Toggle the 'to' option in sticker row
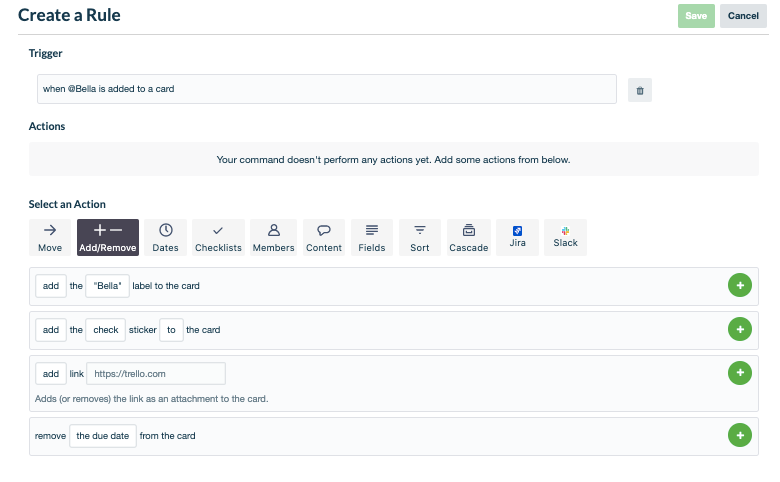This screenshot has height=482, width=780. pos(171,330)
